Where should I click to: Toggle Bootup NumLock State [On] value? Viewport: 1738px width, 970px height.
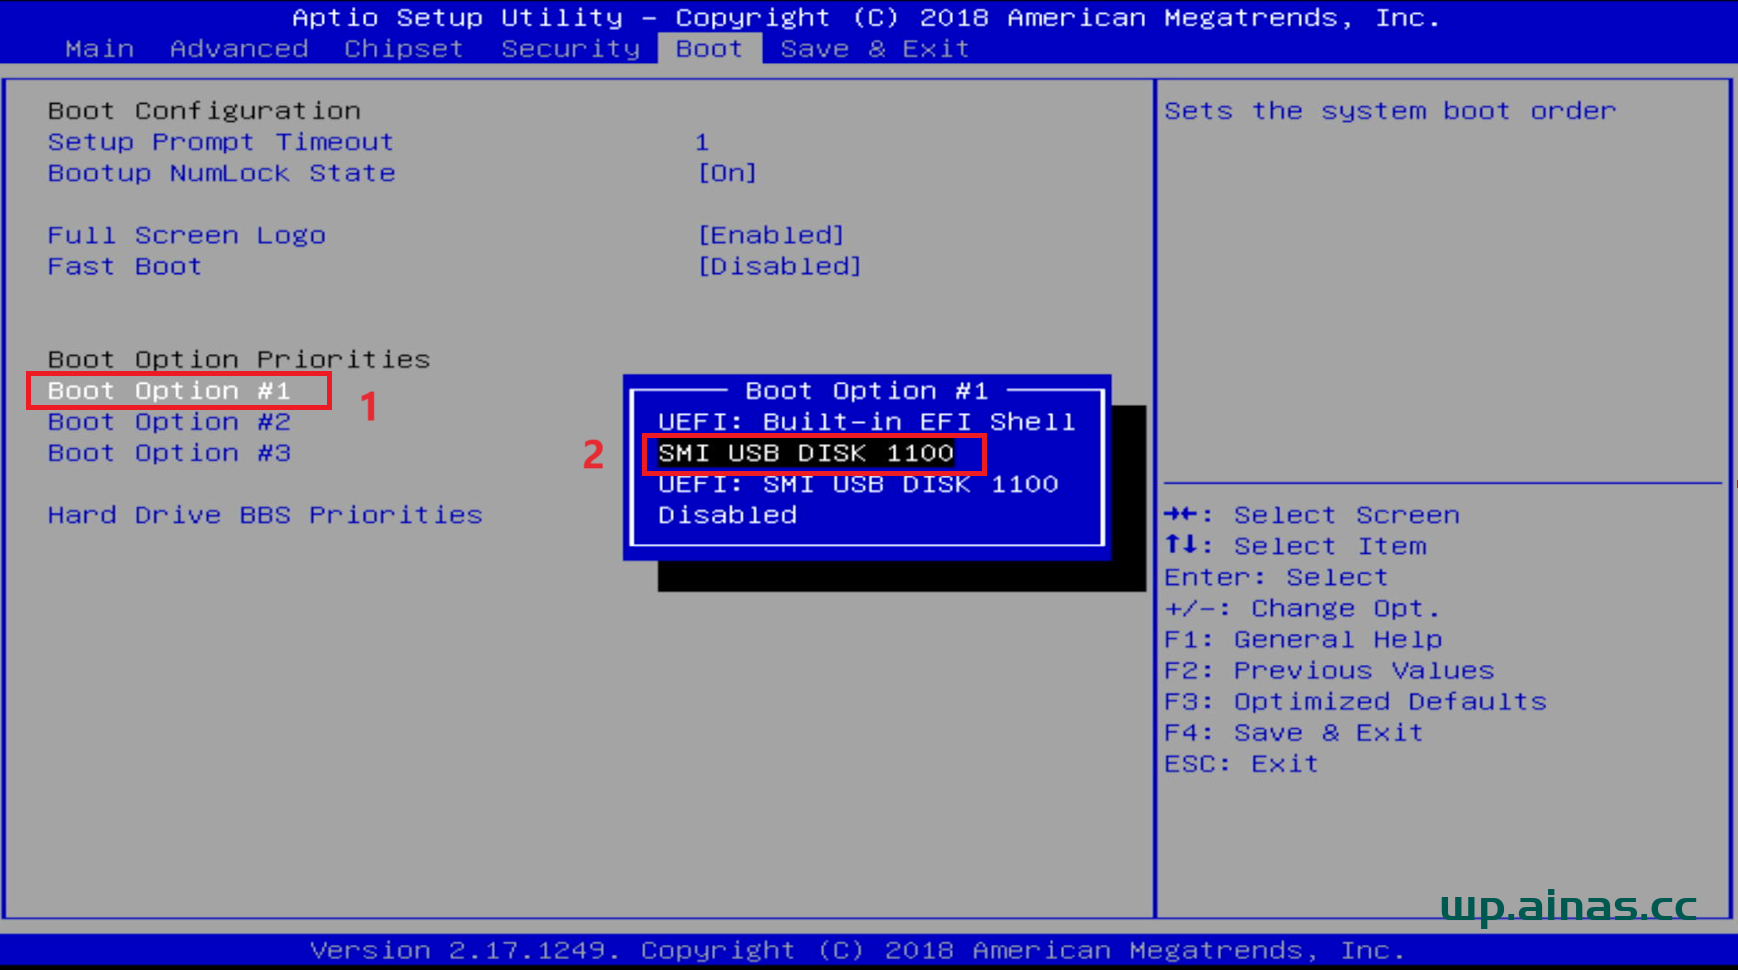pyautogui.click(x=727, y=173)
